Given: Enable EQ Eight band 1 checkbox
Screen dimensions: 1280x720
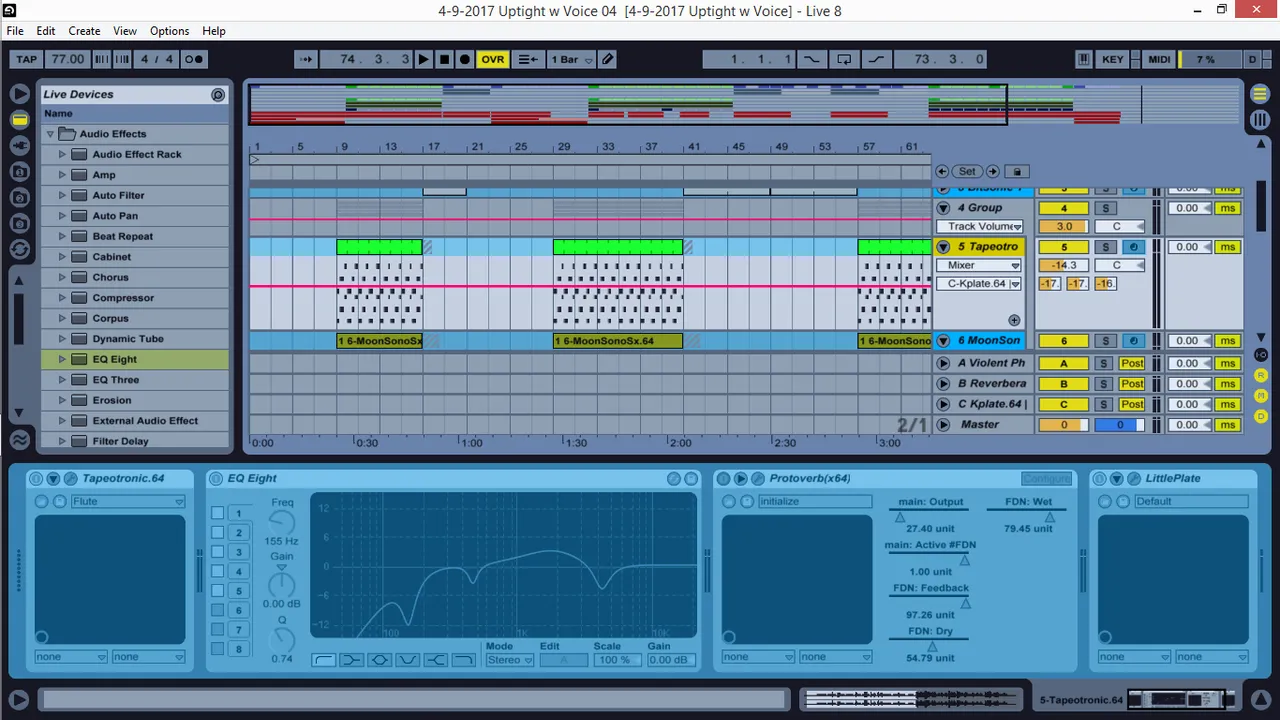Looking at the screenshot, I should pyautogui.click(x=218, y=513).
